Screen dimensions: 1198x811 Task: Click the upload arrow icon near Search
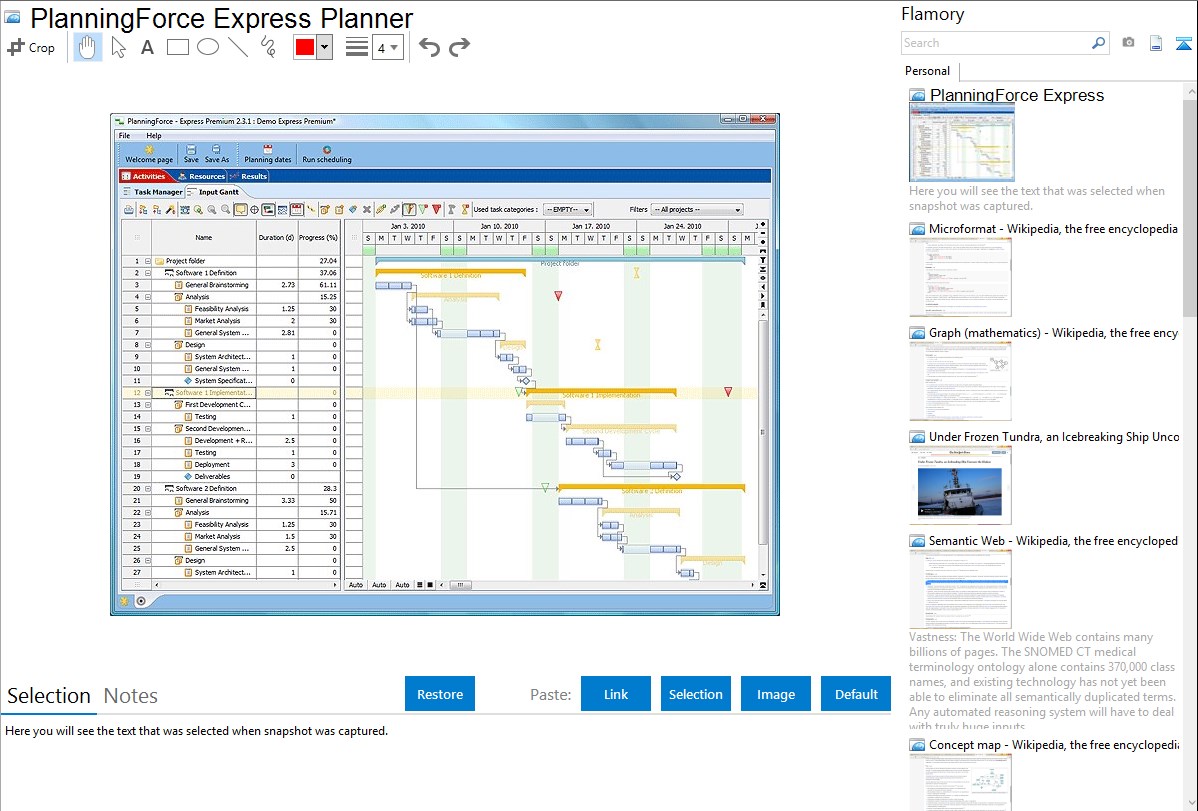coord(1183,43)
